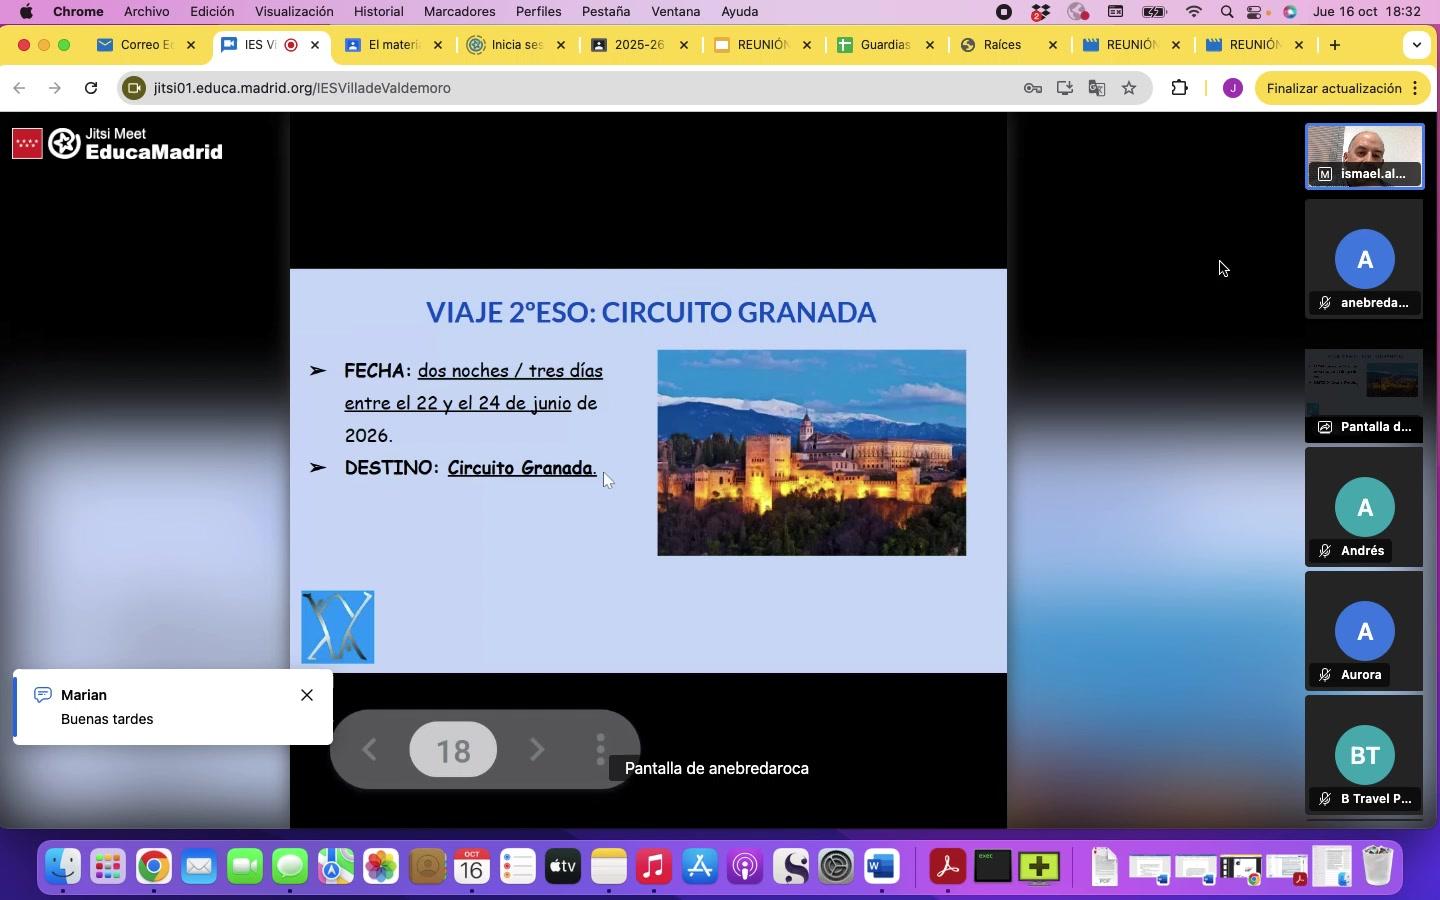Go to the previous slide with the left arrow

pos(369,750)
